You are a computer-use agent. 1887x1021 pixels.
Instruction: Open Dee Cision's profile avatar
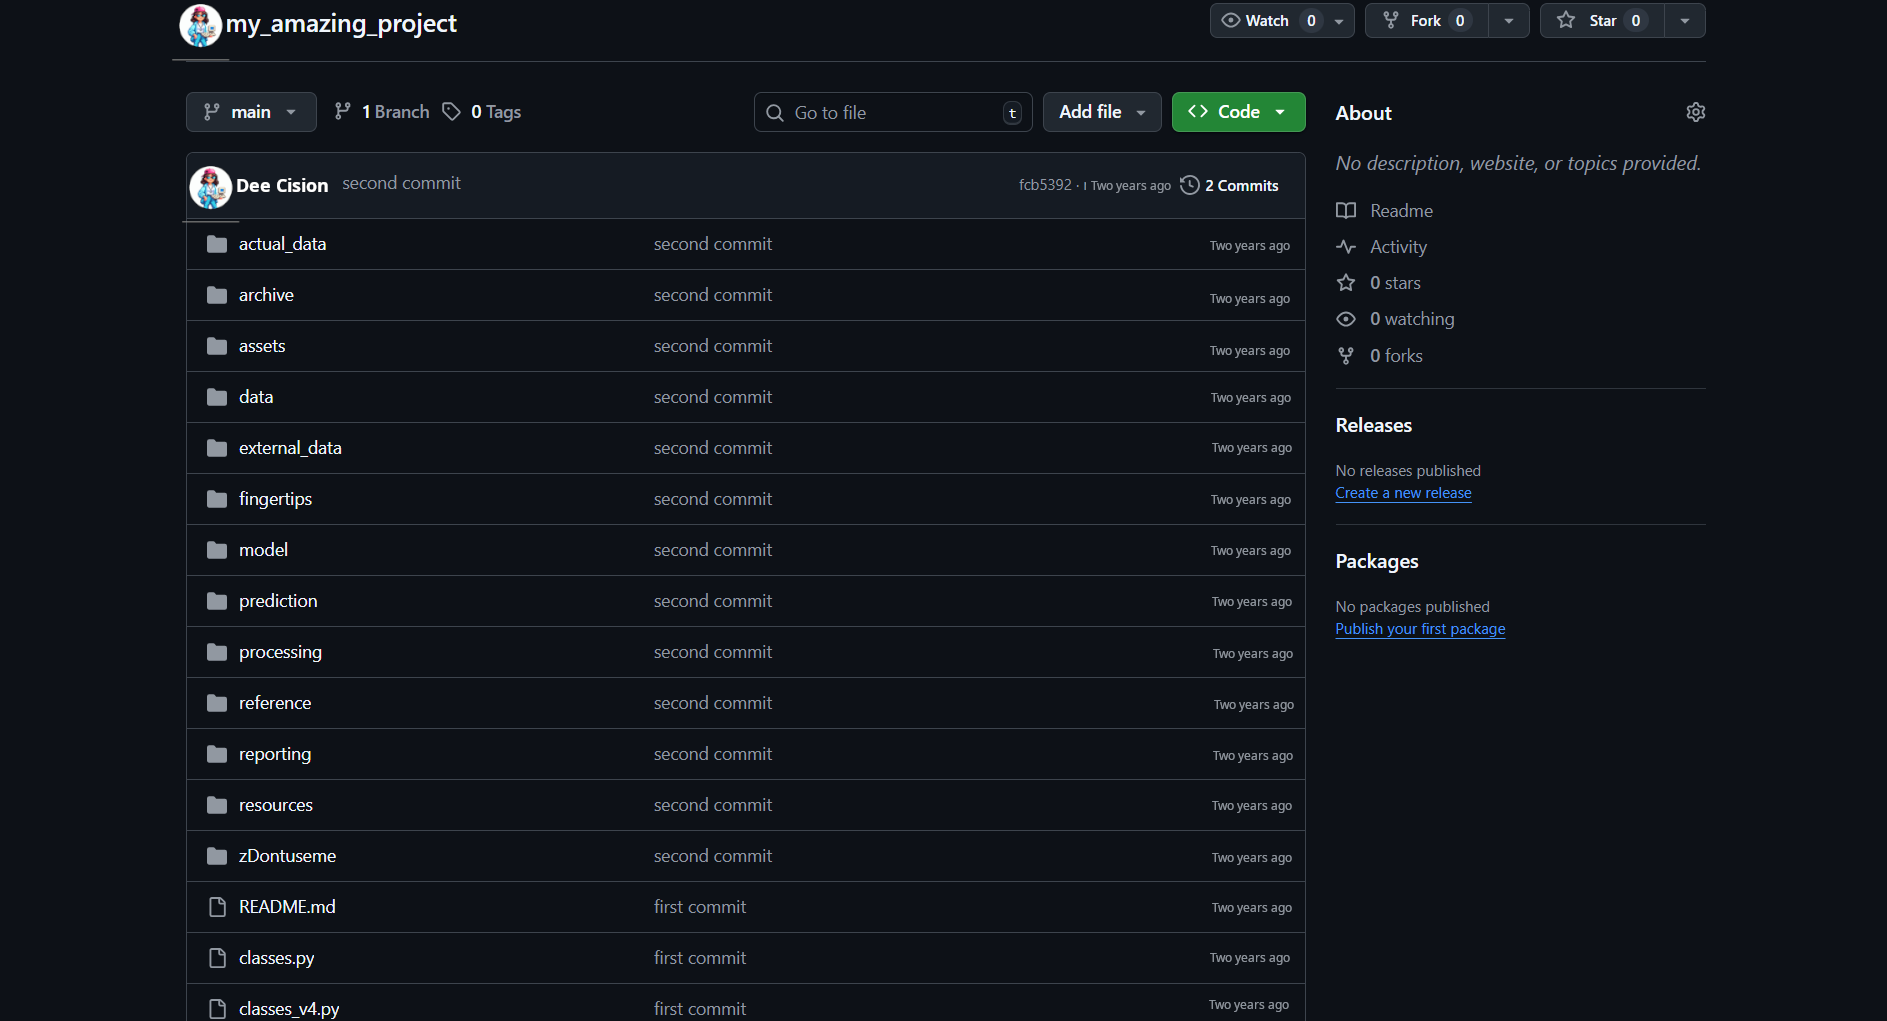[x=210, y=186]
